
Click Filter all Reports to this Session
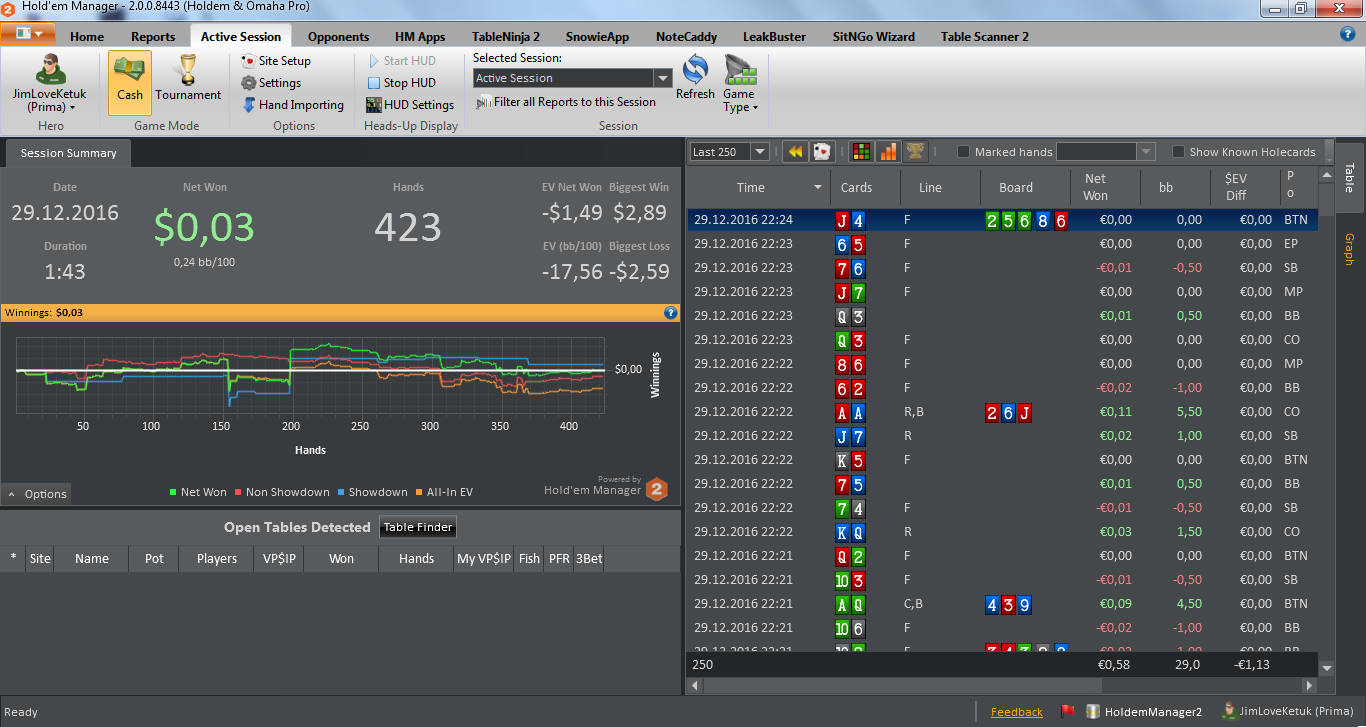(x=566, y=102)
